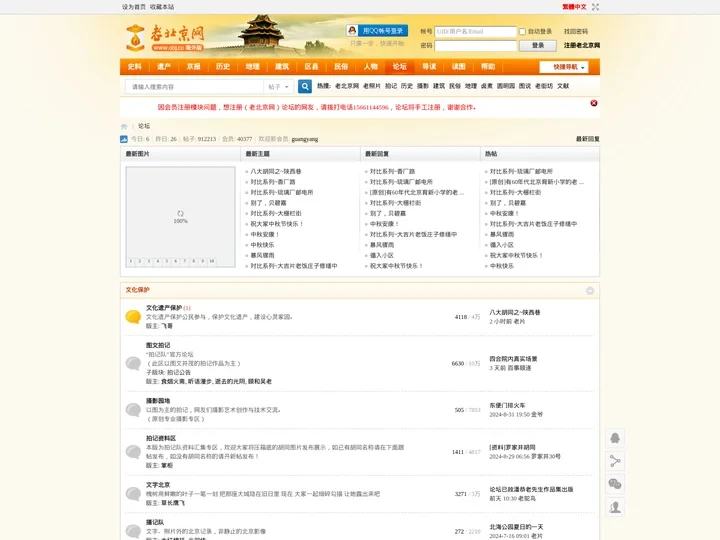Click the gray bubble icon for 拍记资料区
Viewport: 720px width, 540px height.
click(x=133, y=452)
